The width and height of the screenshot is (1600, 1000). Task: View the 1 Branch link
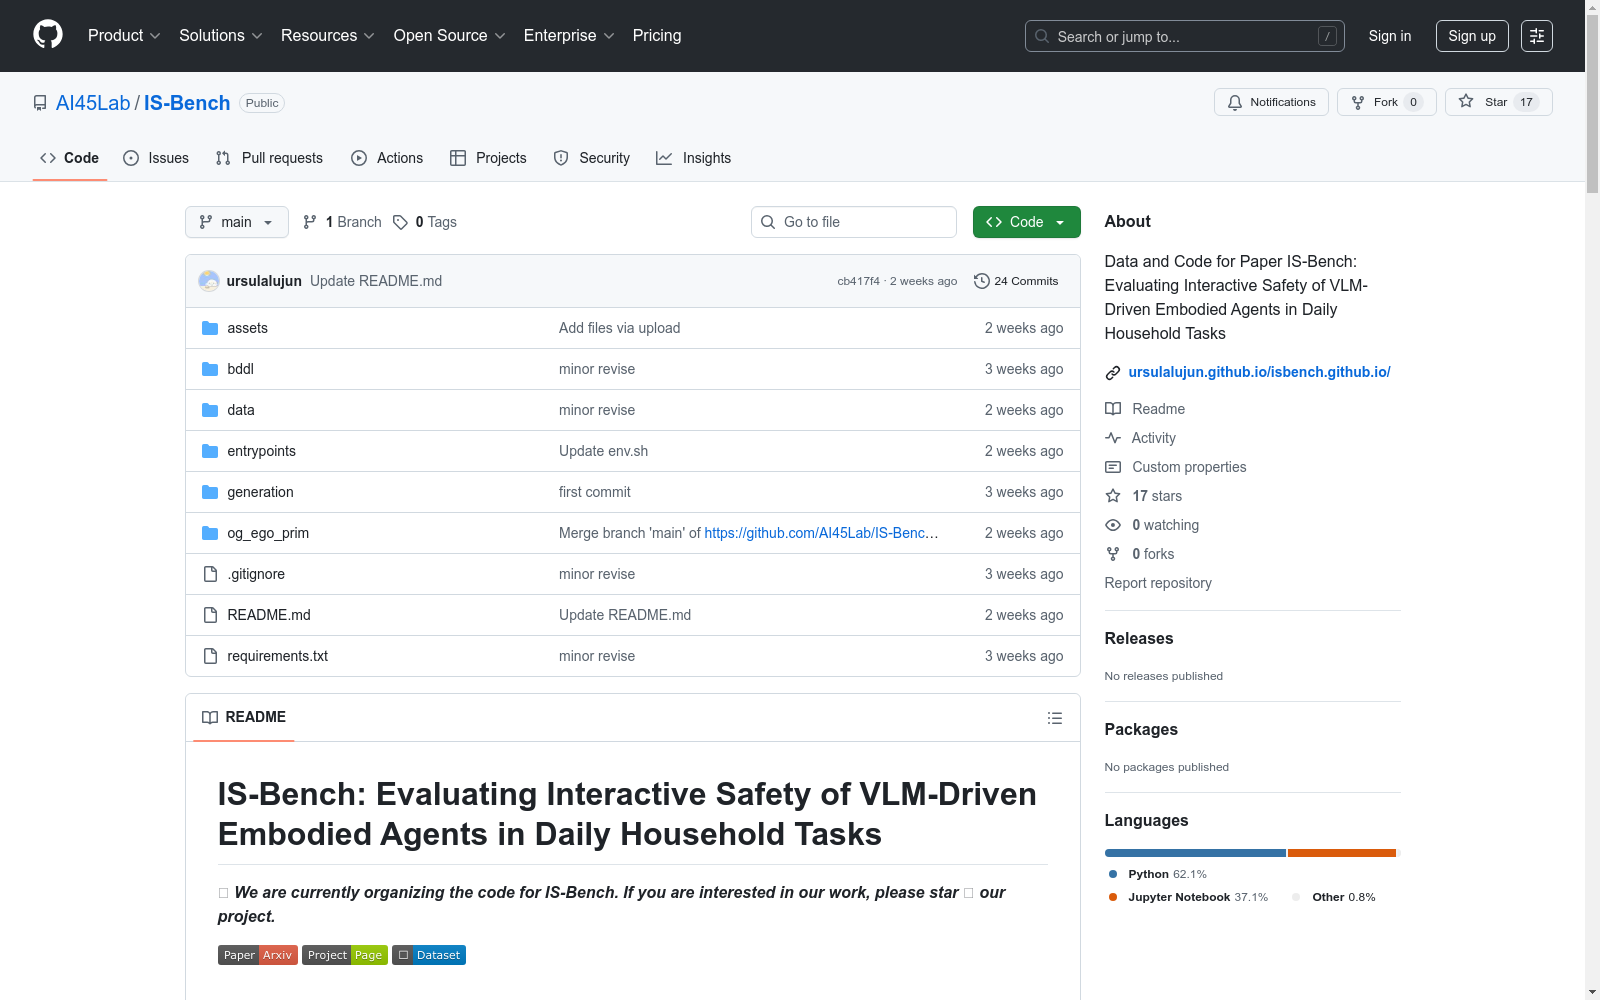[x=342, y=222]
